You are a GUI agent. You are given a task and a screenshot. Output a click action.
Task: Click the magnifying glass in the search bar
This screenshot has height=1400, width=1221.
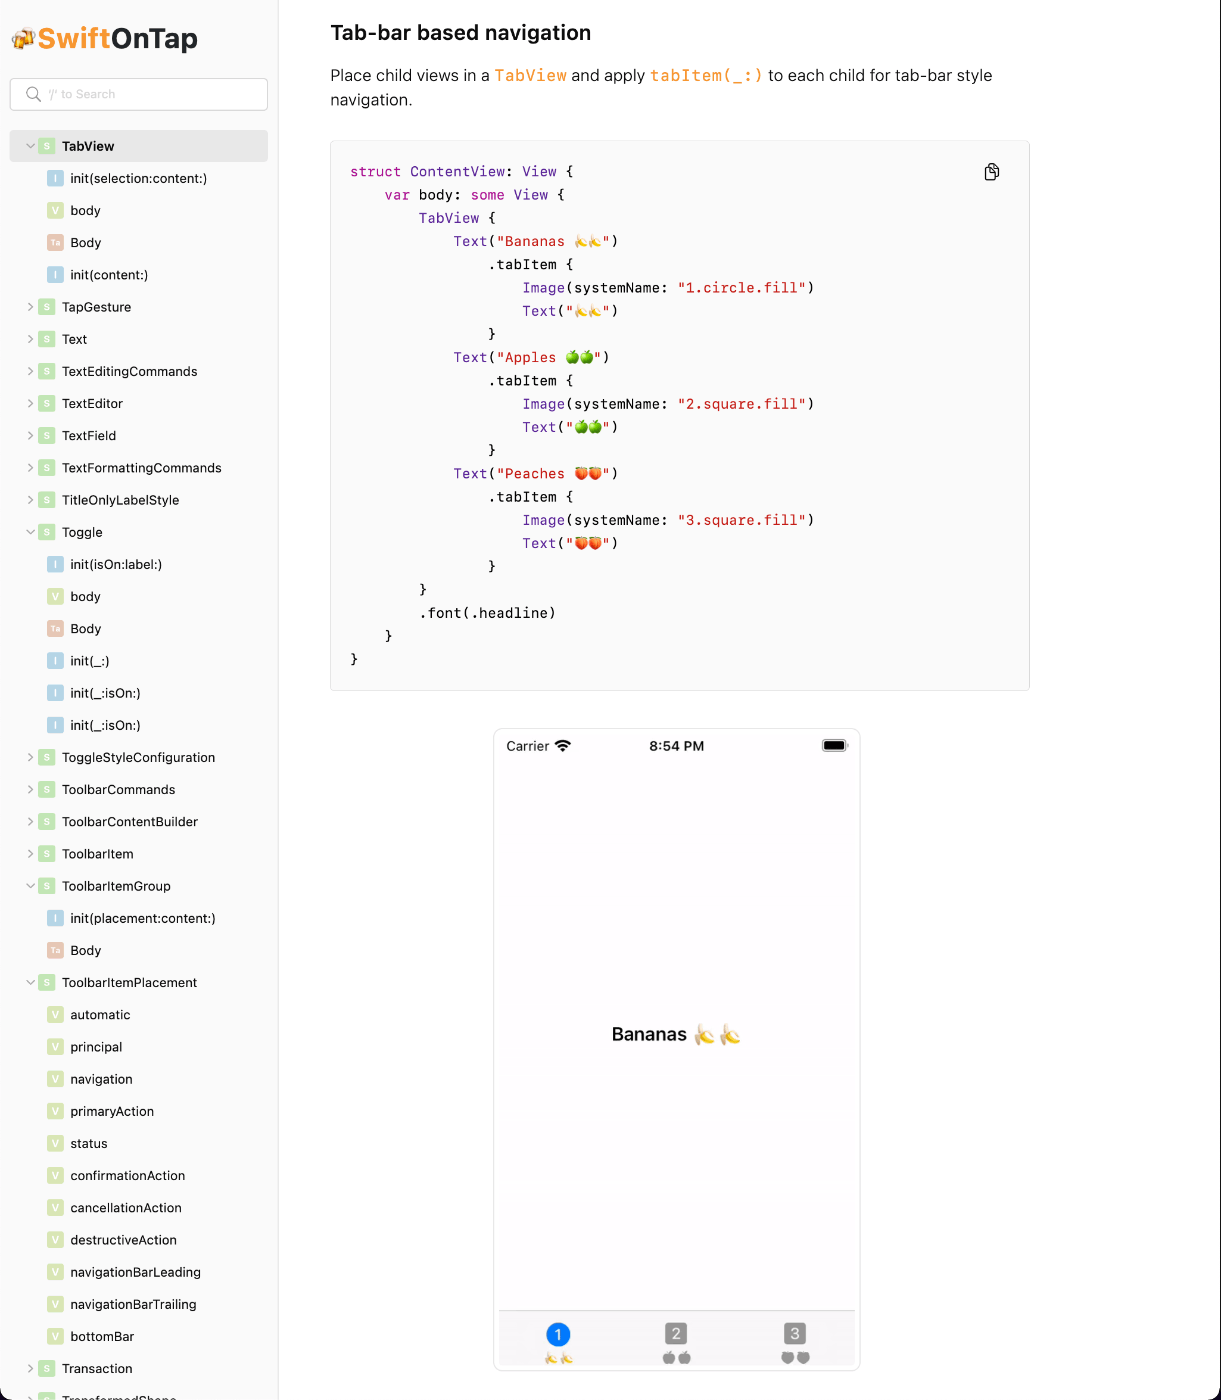[x=33, y=93]
